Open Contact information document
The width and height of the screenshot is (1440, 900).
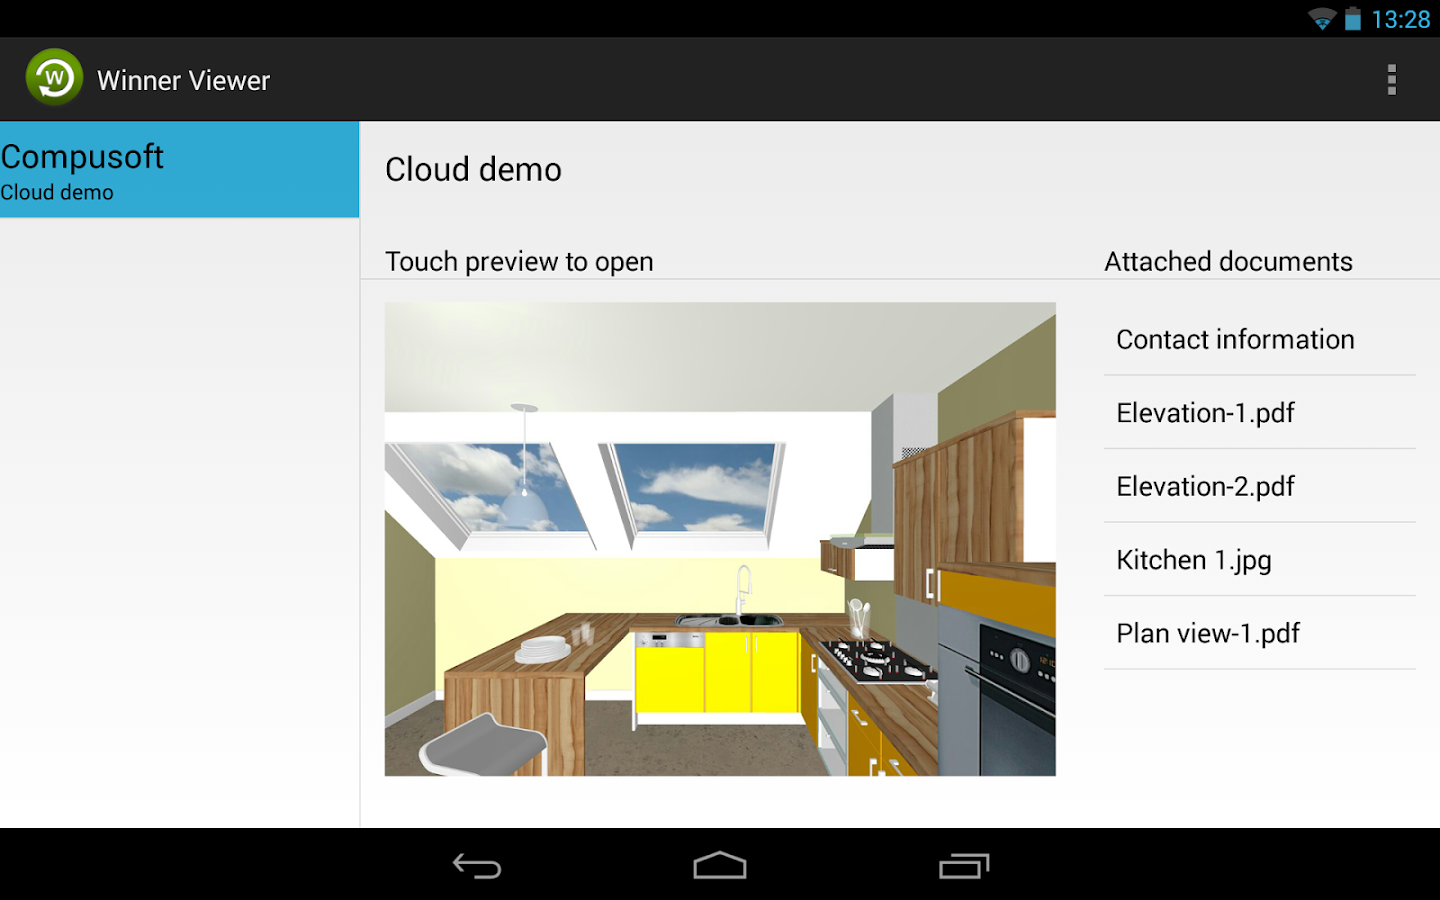click(1260, 339)
